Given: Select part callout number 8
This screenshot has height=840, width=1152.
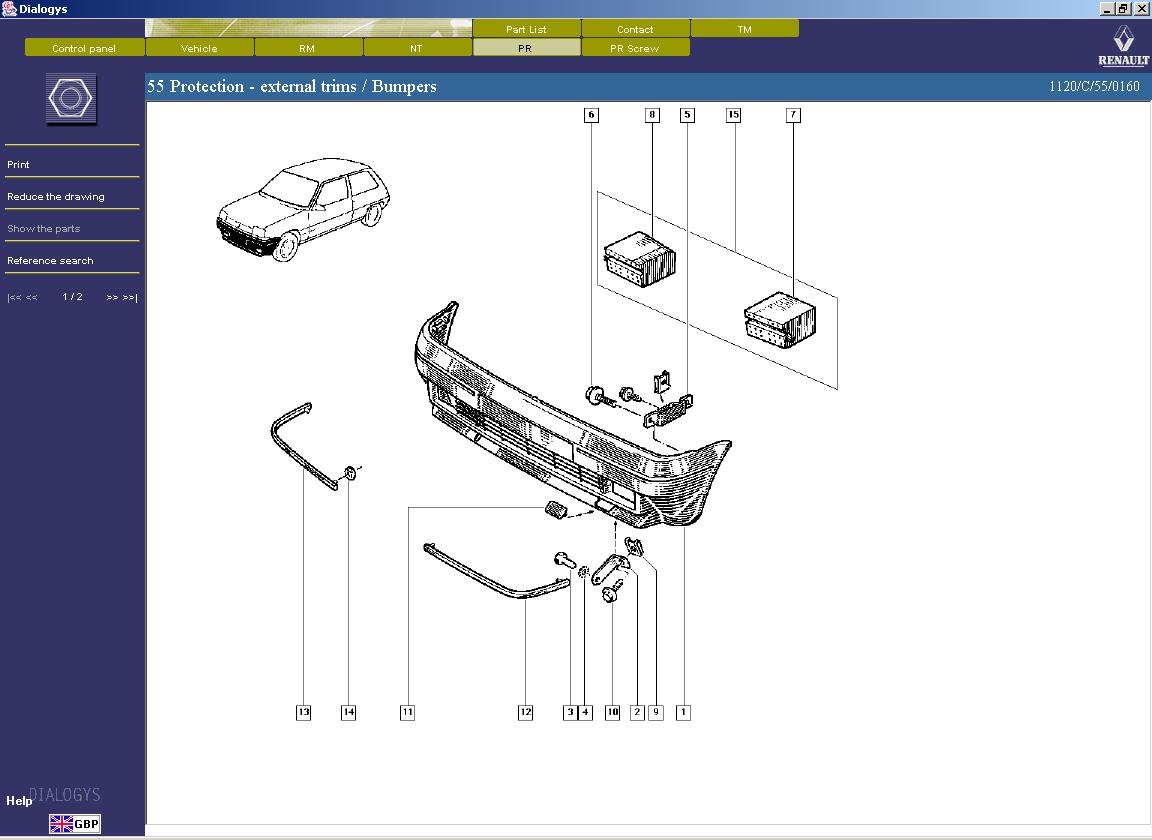Looking at the screenshot, I should [652, 115].
